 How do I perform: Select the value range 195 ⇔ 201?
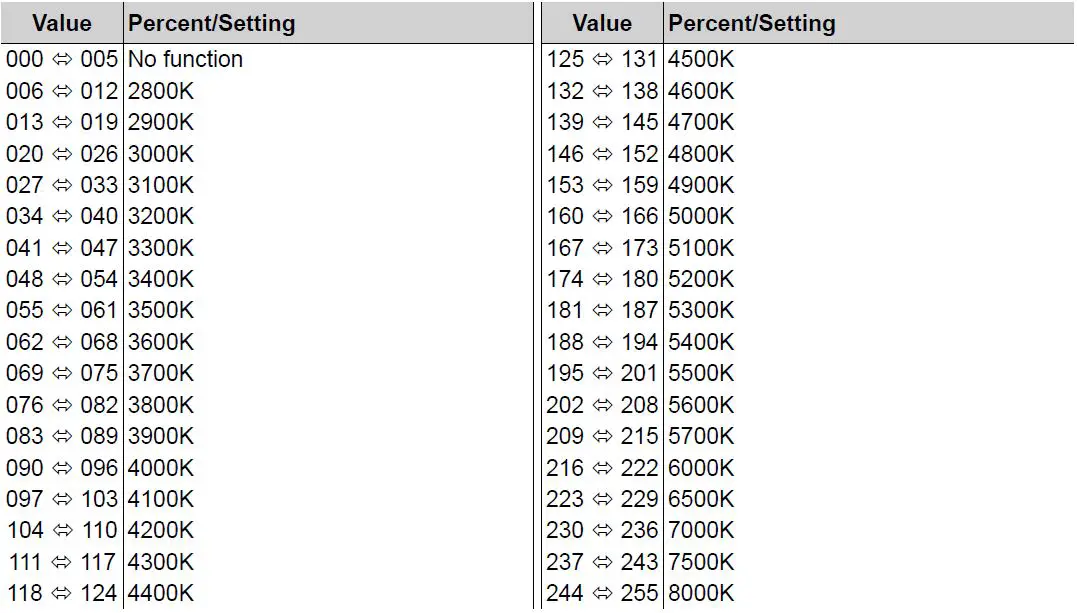(x=602, y=373)
